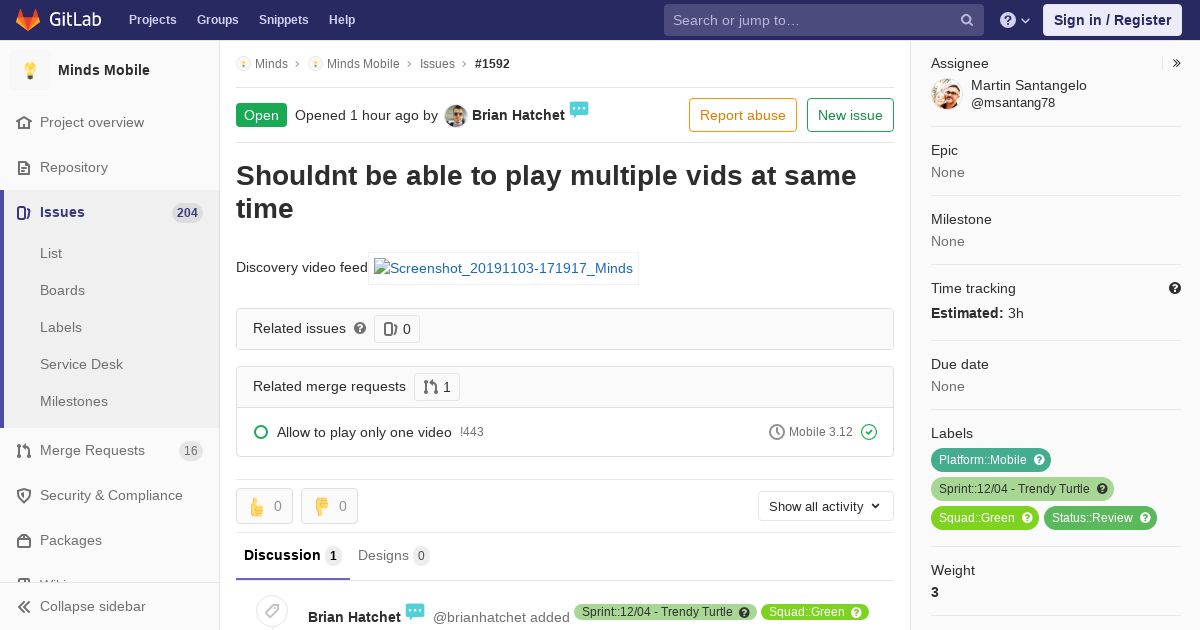Open Service Desk in sidebar
The image size is (1200, 630).
[x=81, y=364]
